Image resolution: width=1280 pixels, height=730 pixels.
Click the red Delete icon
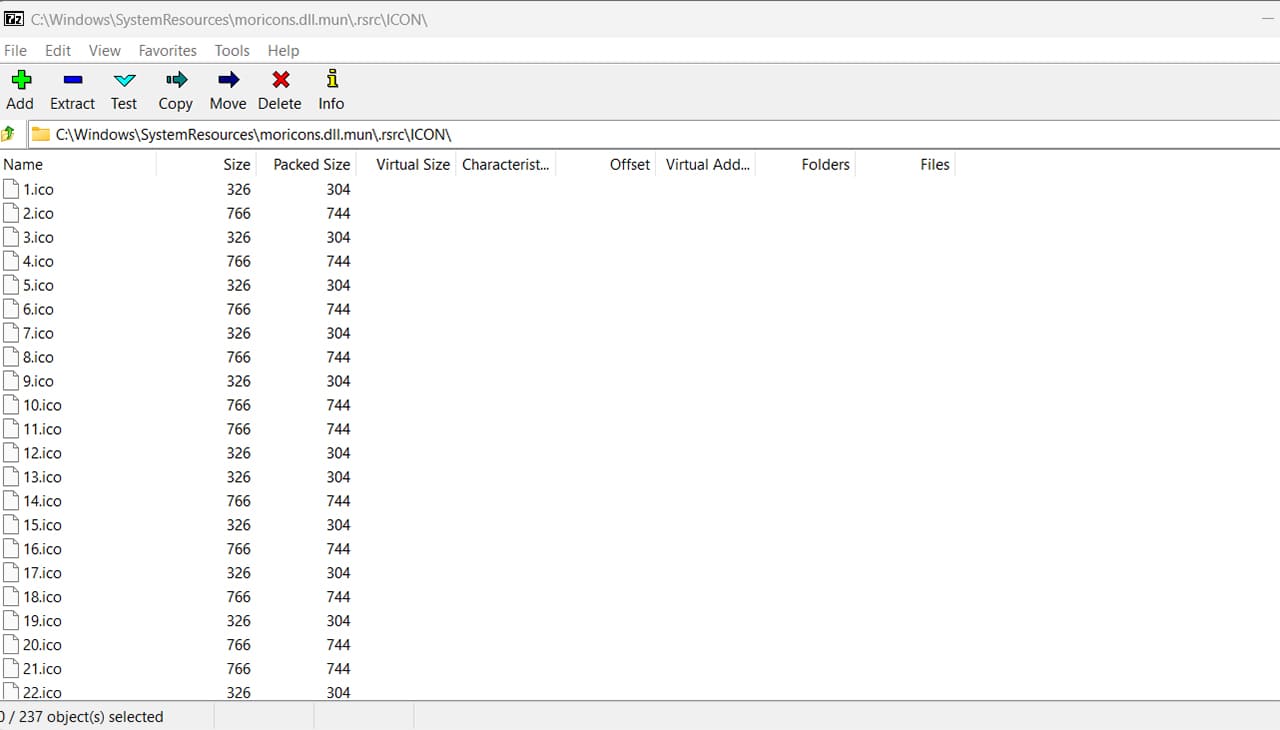[280, 79]
